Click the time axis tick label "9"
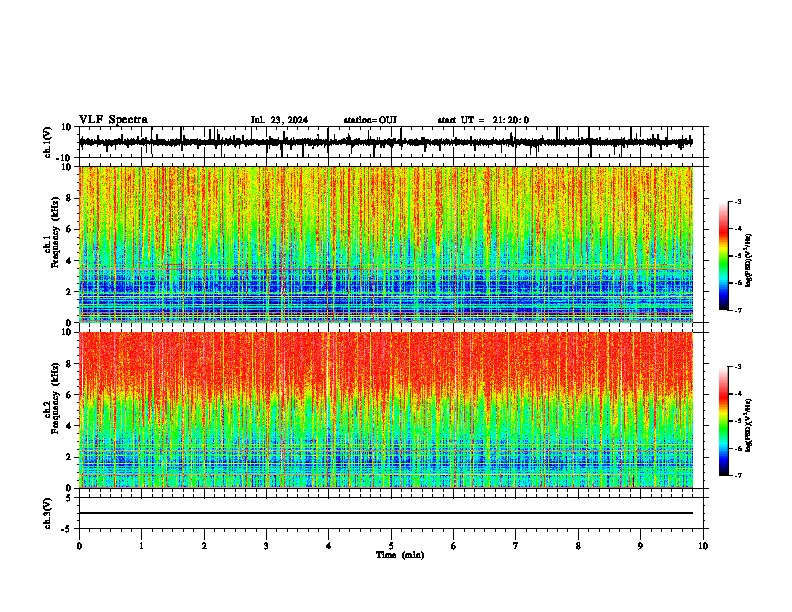792x612 pixels. pos(640,546)
